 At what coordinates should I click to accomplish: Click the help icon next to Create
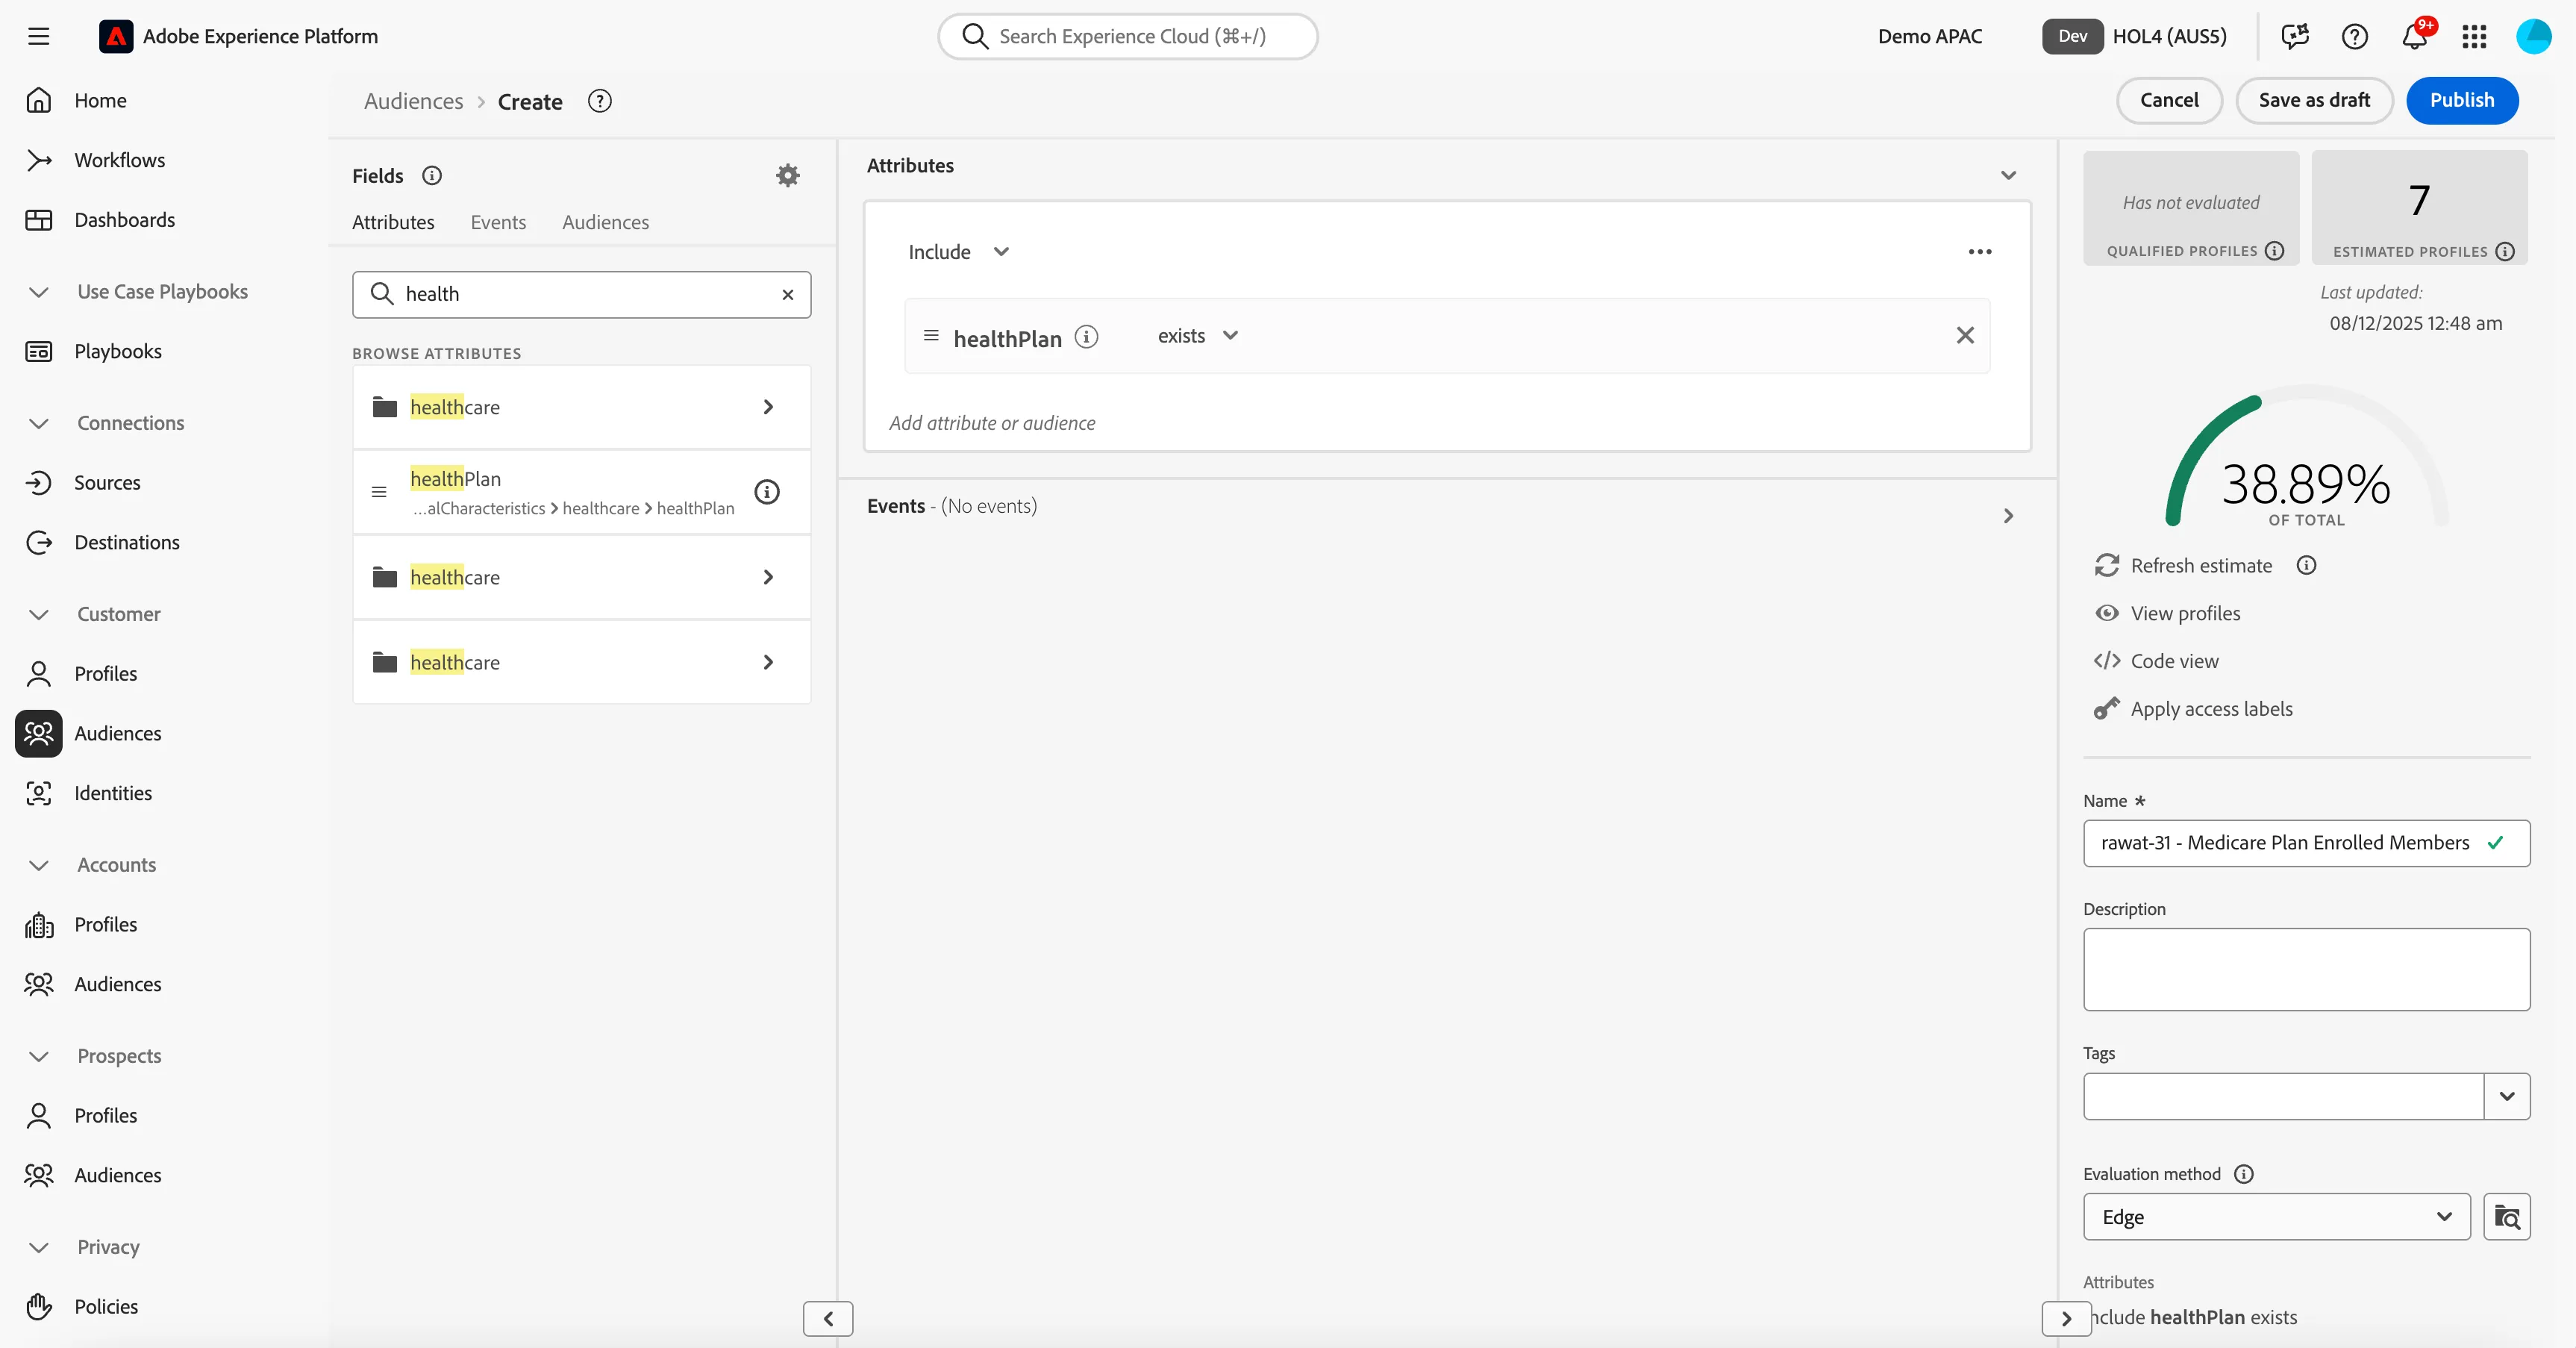[x=600, y=101]
